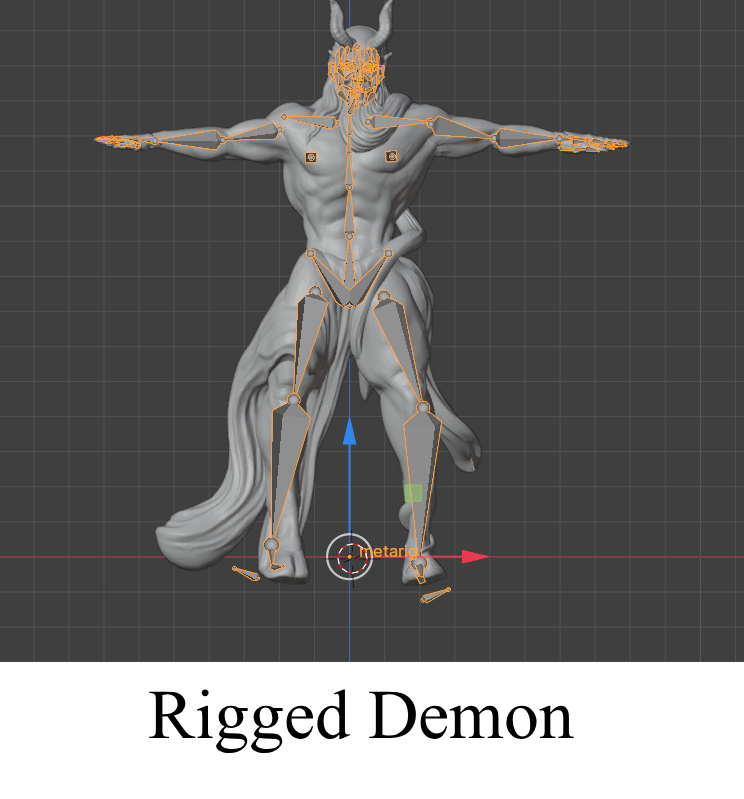744x799 pixels.
Task: Select the face bones cluster on head
Action: coord(357,72)
